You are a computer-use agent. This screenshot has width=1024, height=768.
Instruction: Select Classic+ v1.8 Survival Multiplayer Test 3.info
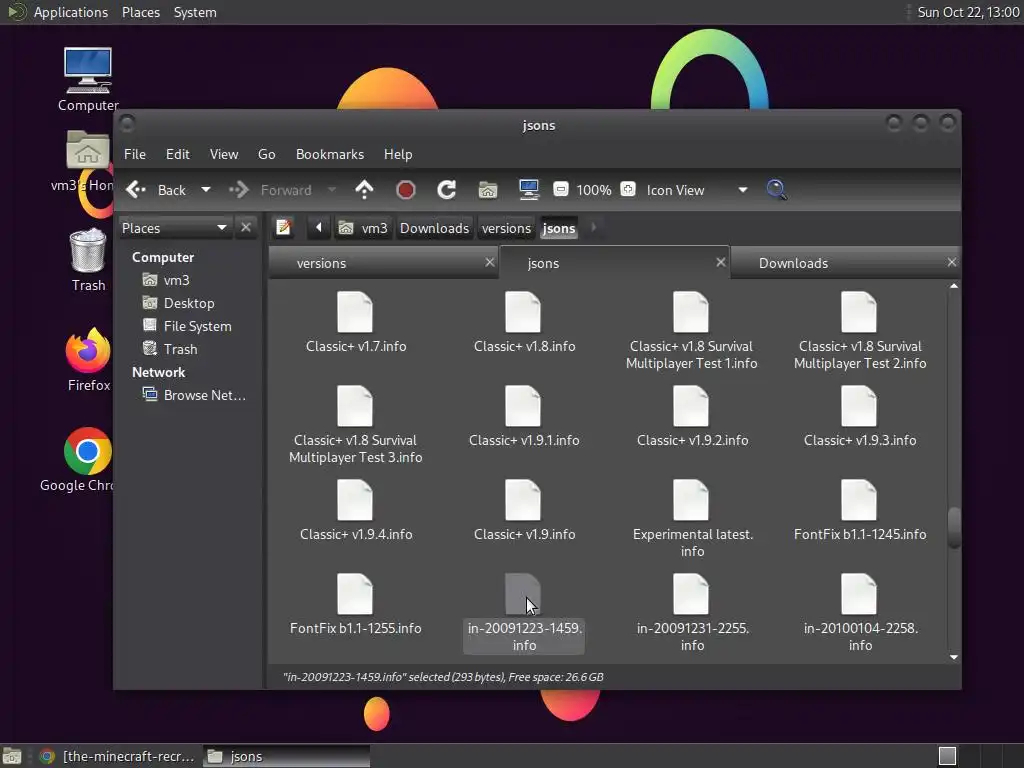click(355, 406)
